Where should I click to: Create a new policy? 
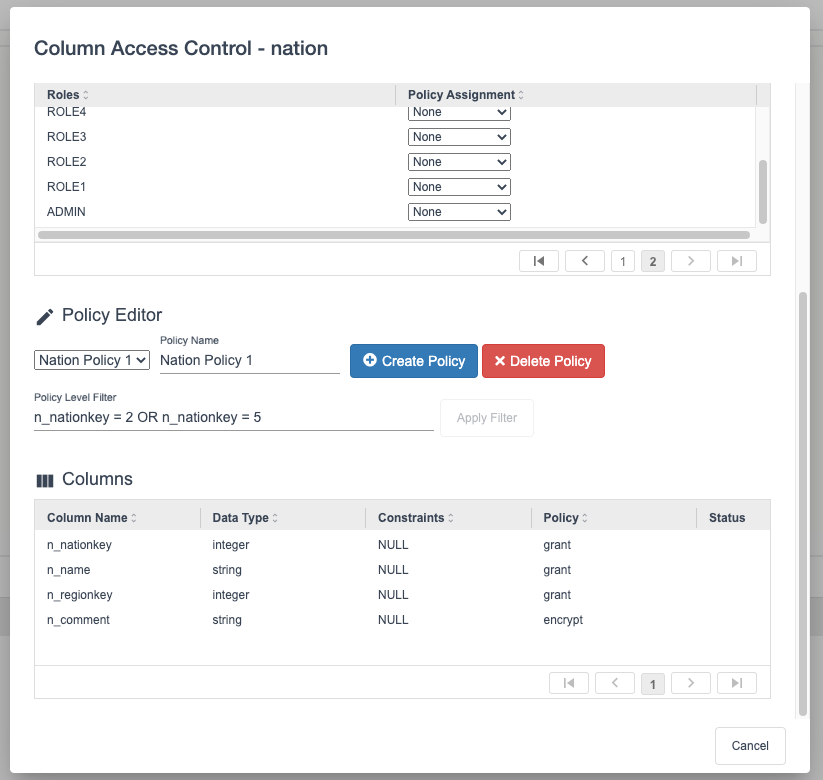(x=413, y=361)
